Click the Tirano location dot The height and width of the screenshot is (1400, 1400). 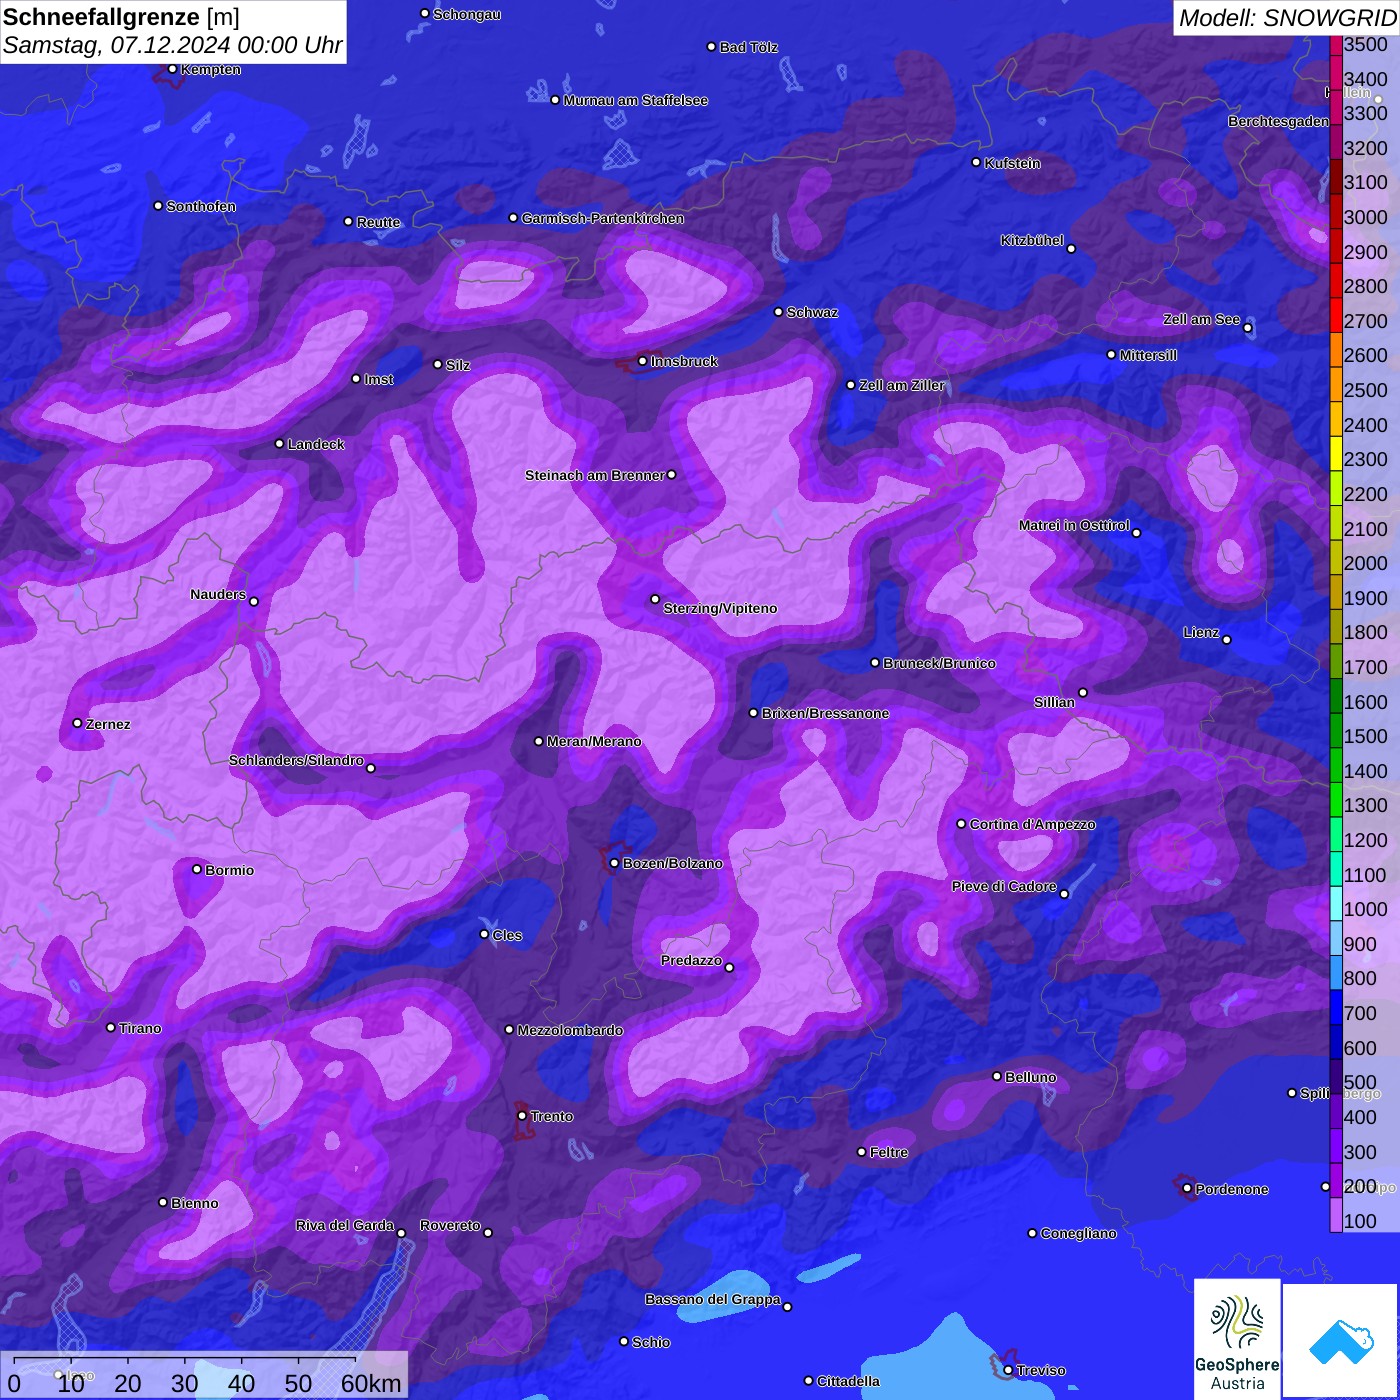(x=111, y=1027)
